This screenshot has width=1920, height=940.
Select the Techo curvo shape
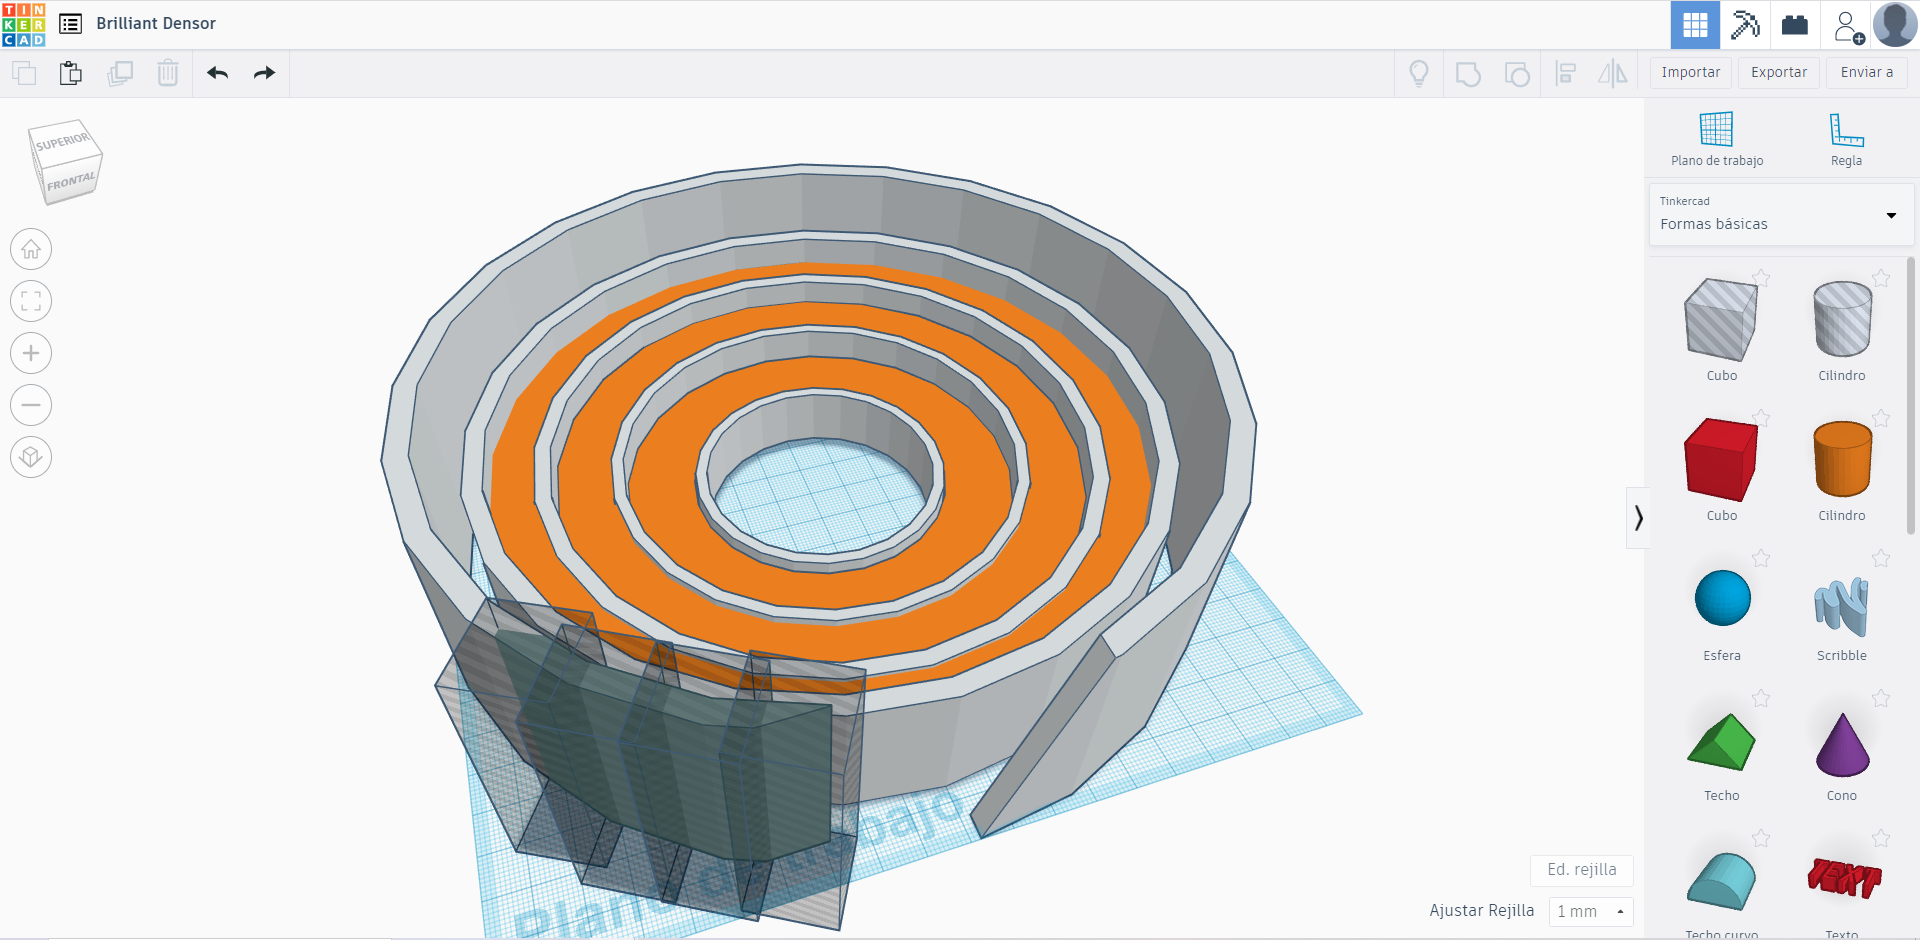[x=1721, y=882]
